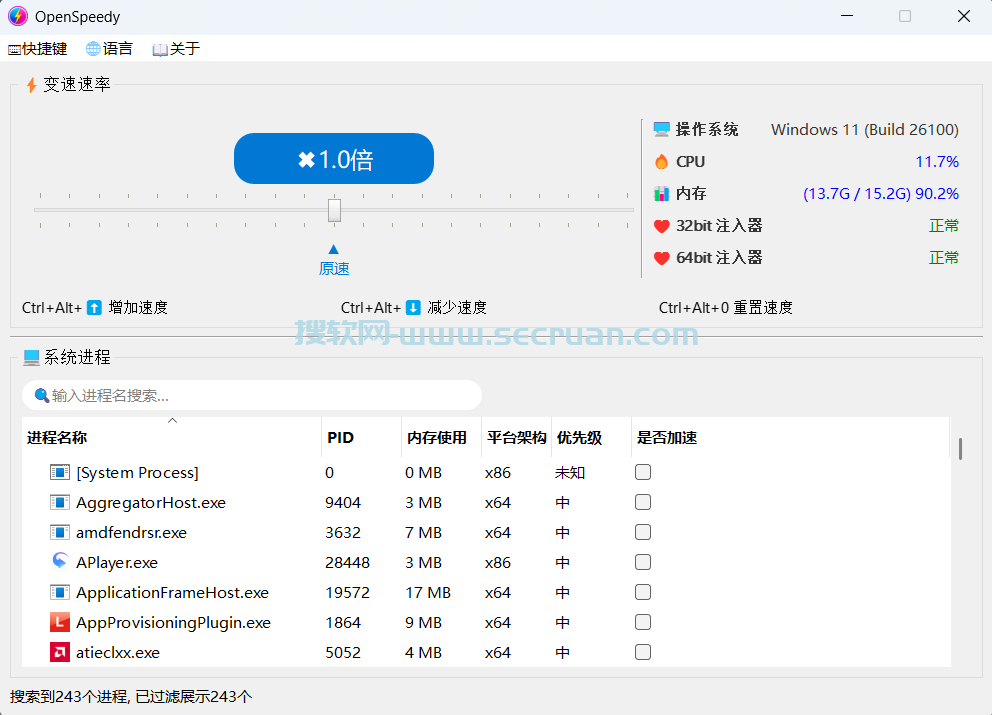Image resolution: width=992 pixels, height=715 pixels.
Task: Enable acceleration for ApplicationFrameHost.exe
Action: click(643, 592)
